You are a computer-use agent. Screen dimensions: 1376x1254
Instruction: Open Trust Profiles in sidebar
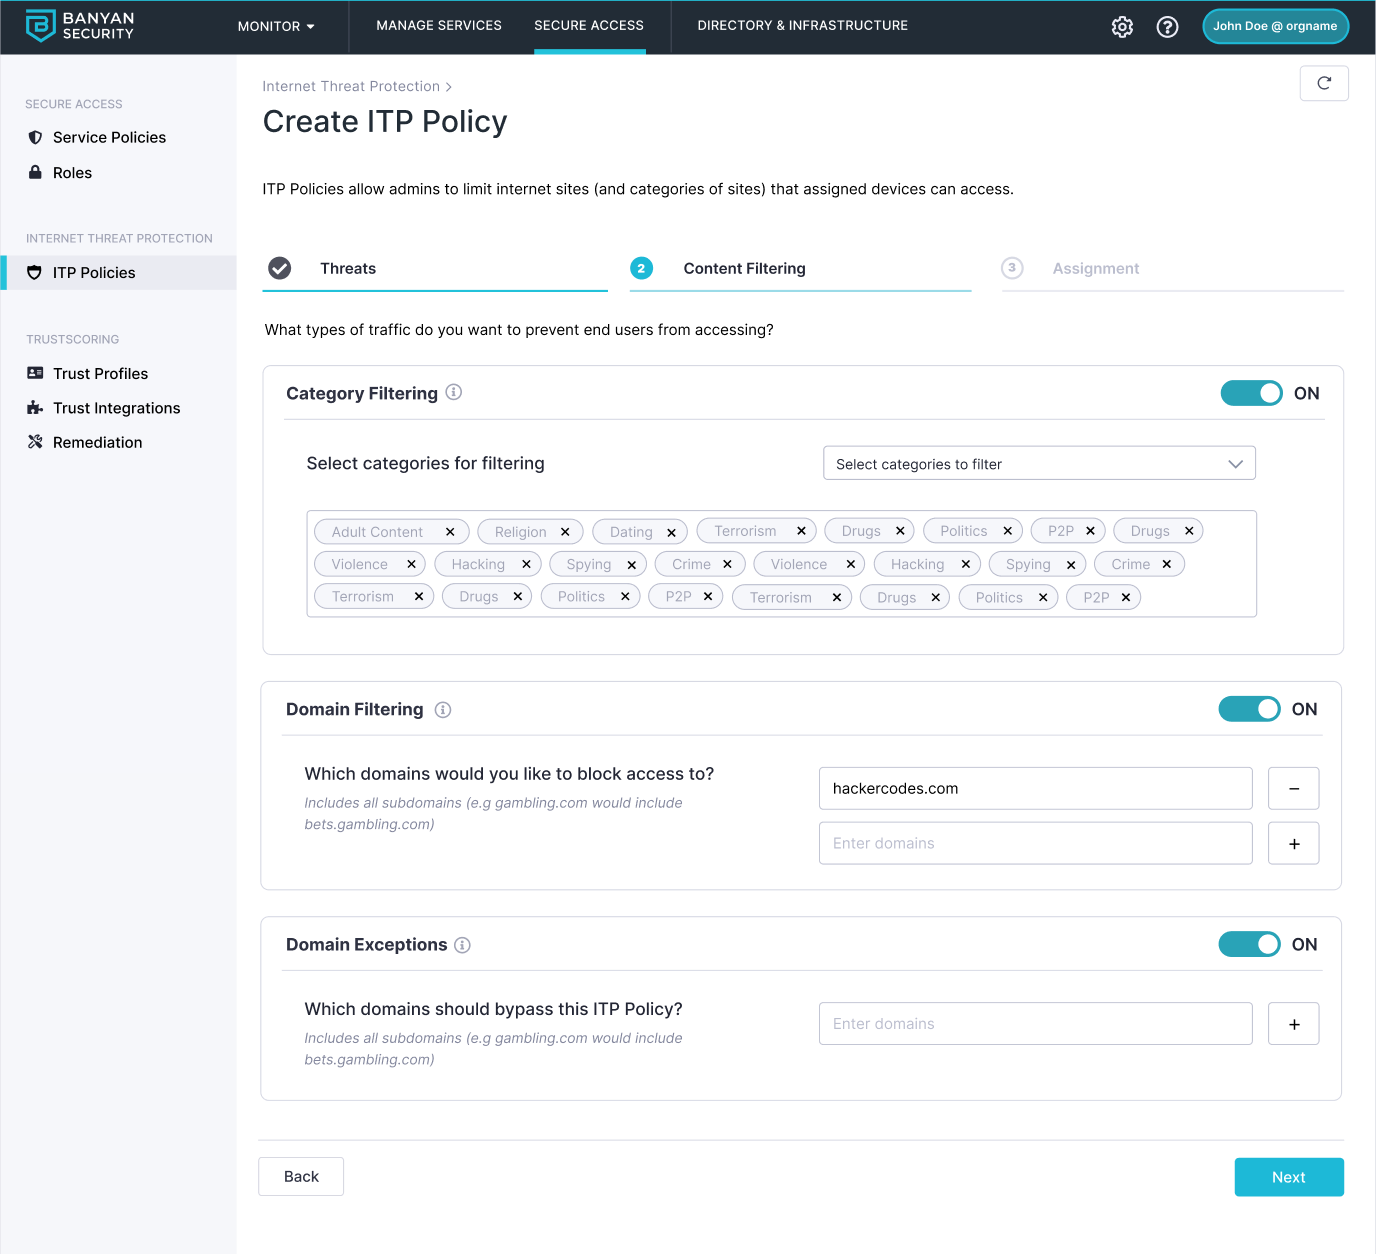(x=100, y=373)
